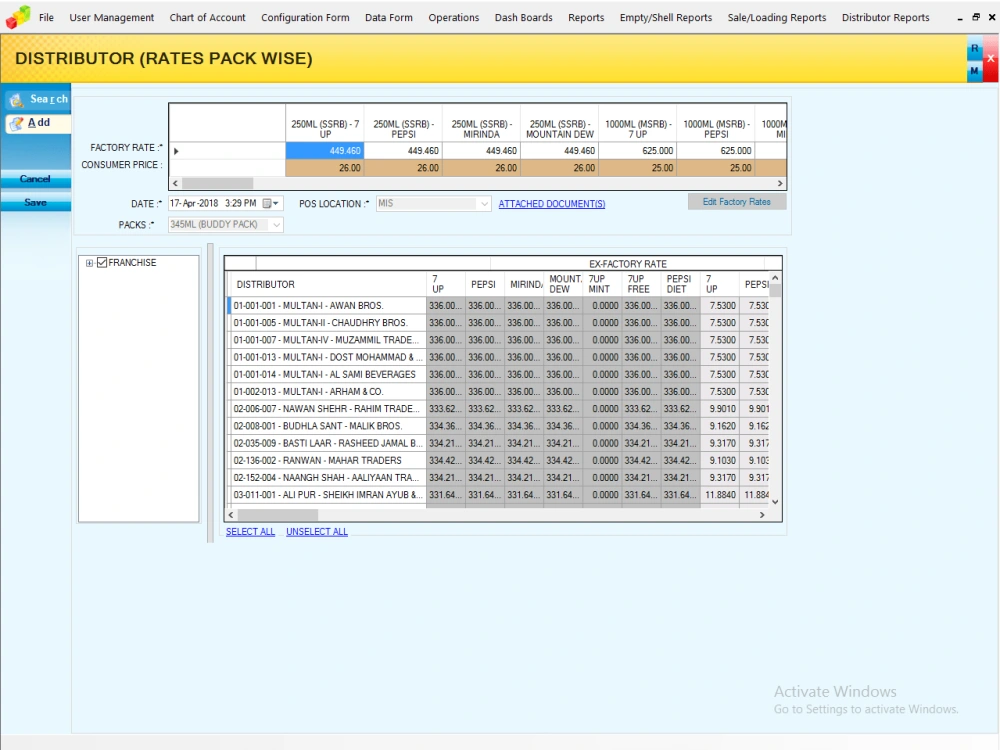Open the Dash Boards menu

524,17
